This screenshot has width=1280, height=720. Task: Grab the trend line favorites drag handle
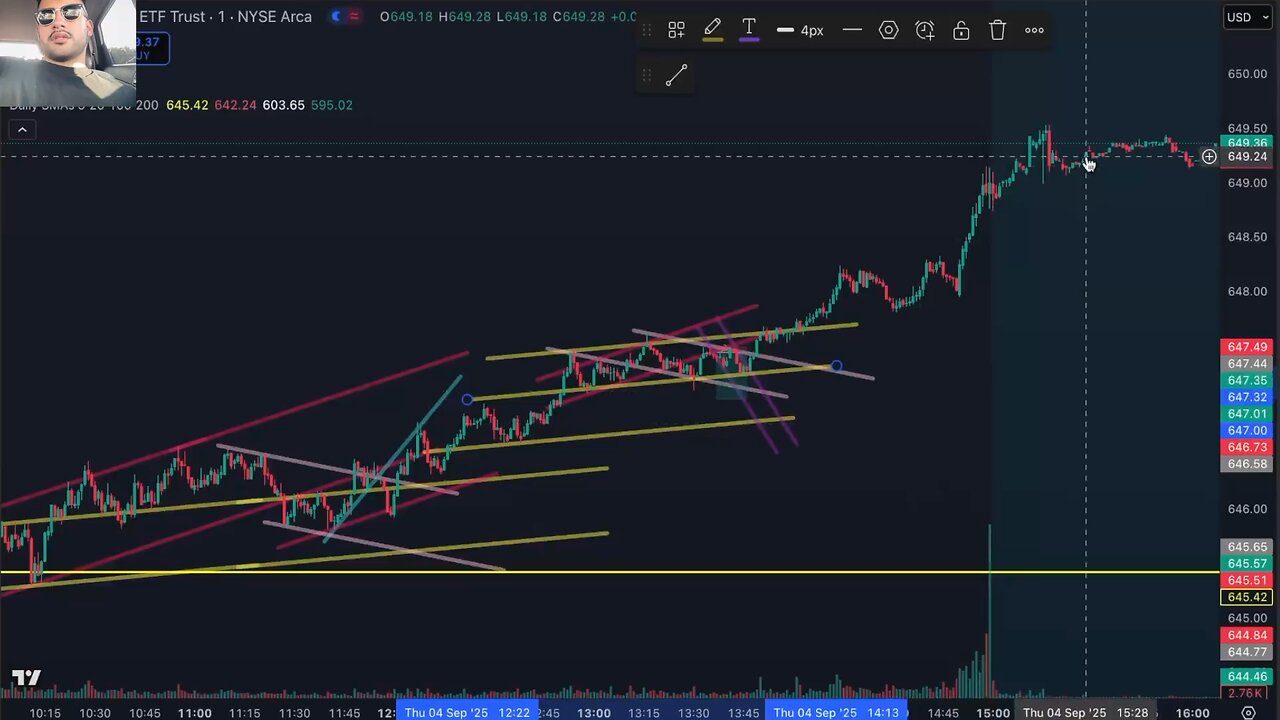(647, 75)
